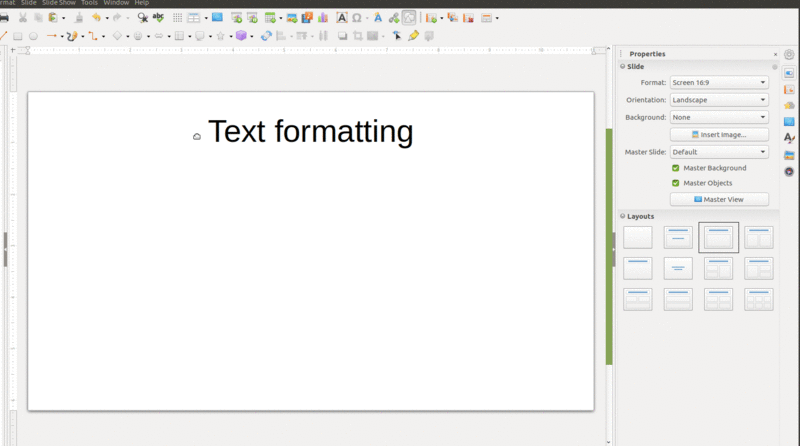Open the Gallery sidebar tab icon

tap(789, 155)
